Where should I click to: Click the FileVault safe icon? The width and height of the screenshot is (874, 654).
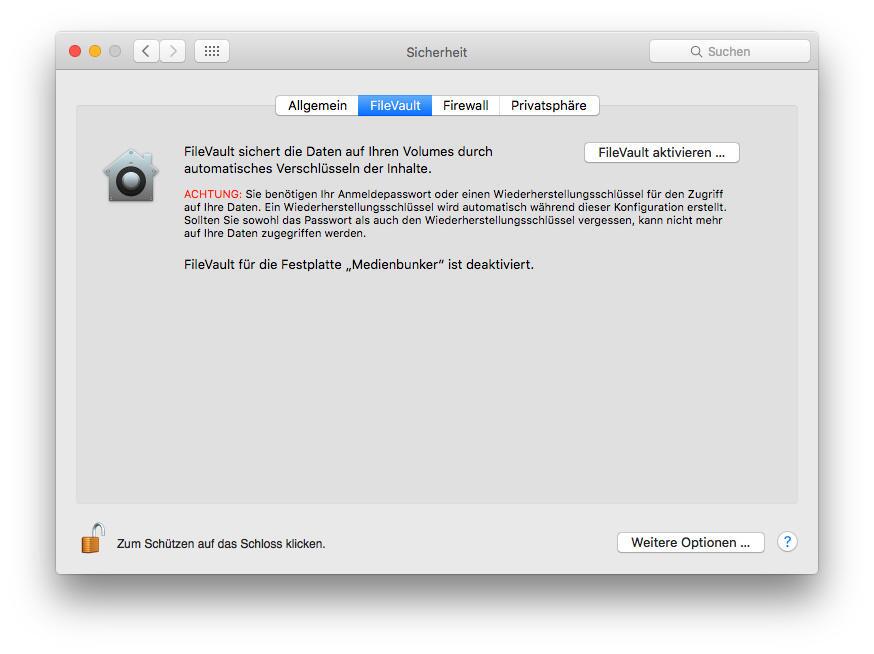tap(131, 173)
